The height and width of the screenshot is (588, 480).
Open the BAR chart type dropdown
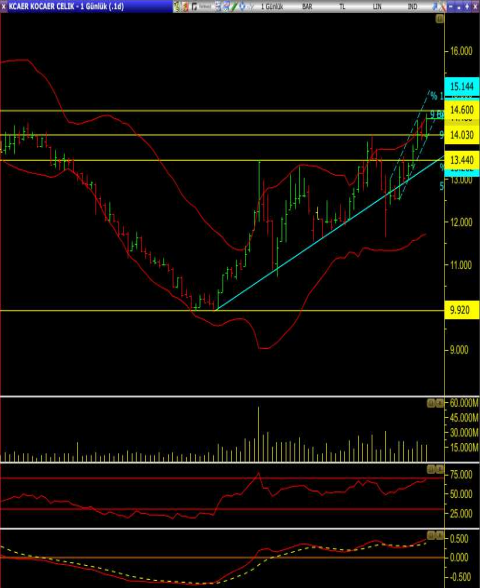[307, 6]
